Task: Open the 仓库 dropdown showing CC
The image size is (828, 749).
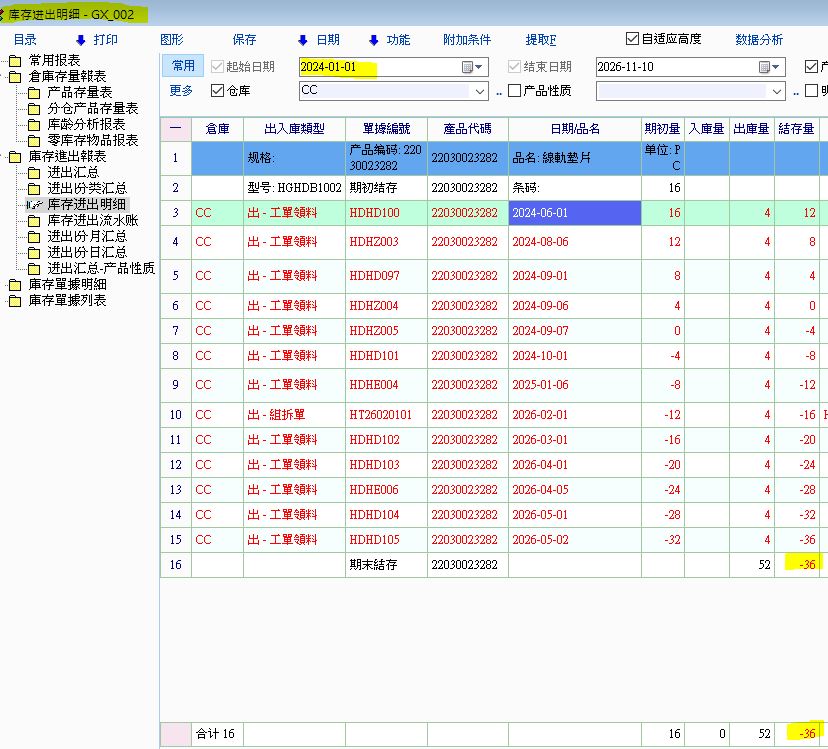Action: (x=479, y=91)
